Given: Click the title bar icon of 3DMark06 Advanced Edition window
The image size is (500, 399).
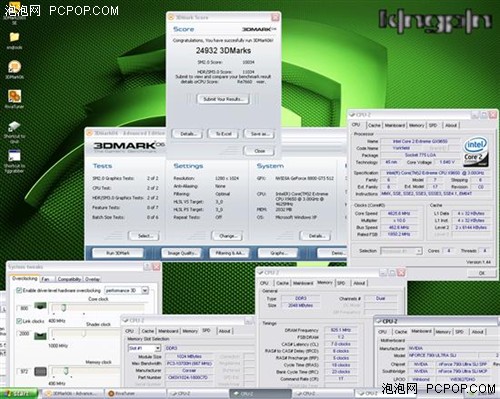Looking at the screenshot, I should point(89,133).
